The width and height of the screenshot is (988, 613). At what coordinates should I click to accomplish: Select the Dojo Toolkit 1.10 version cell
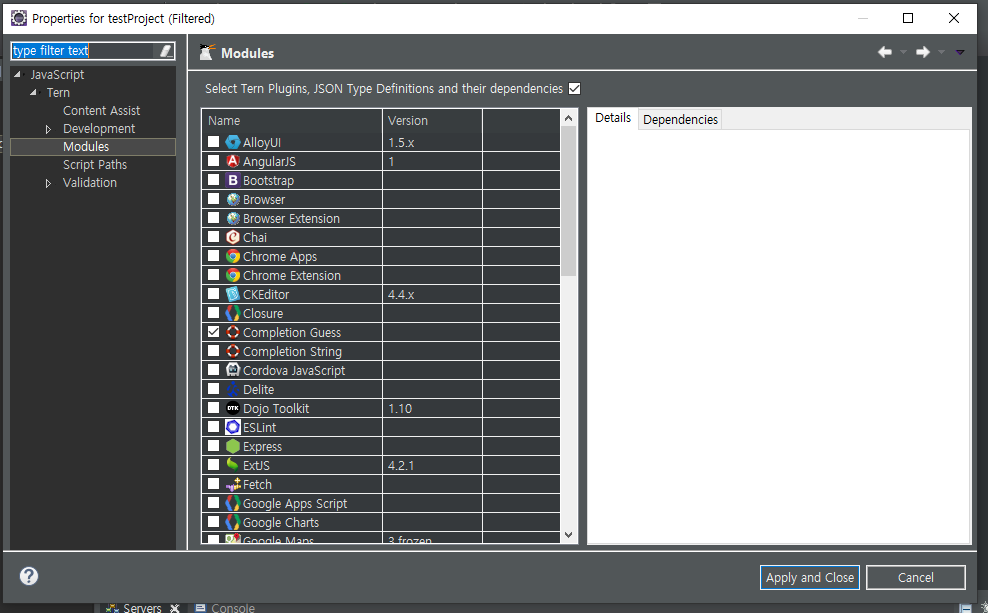click(x=432, y=408)
